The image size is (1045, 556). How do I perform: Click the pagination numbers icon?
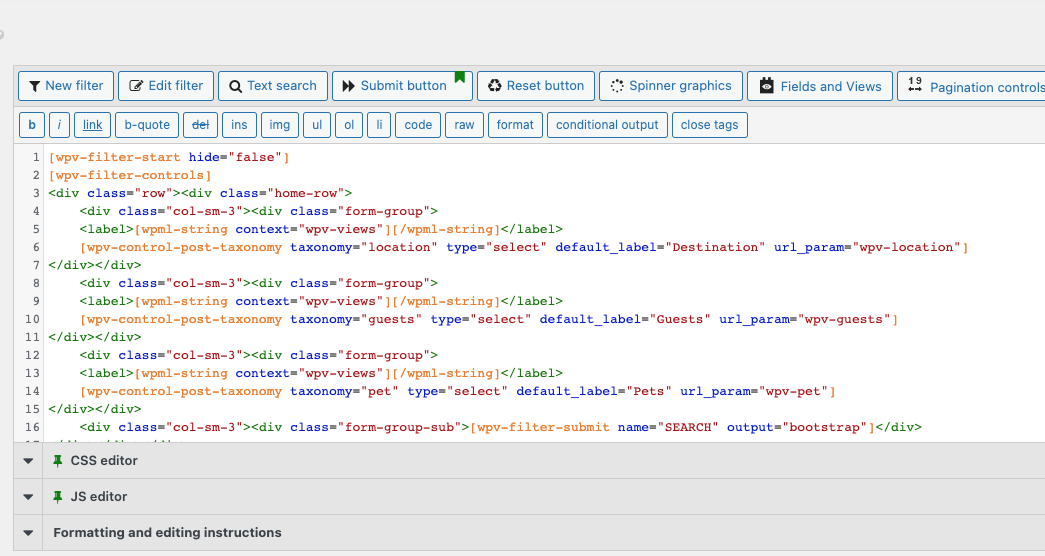pyautogui.click(x=915, y=84)
